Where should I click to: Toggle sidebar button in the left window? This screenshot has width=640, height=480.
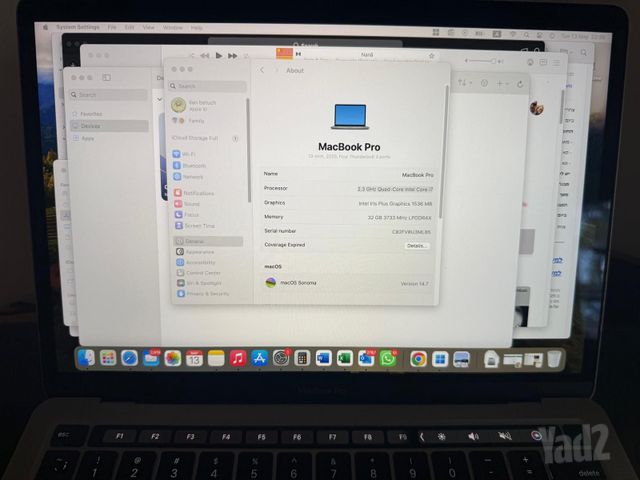click(107, 77)
